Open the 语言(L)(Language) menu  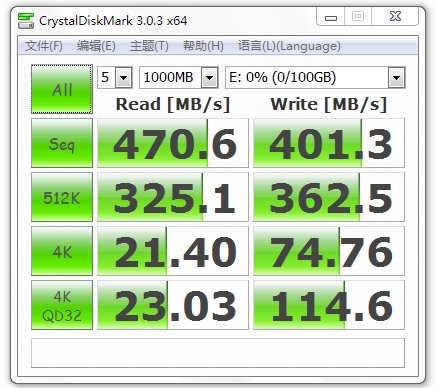[x=289, y=46]
